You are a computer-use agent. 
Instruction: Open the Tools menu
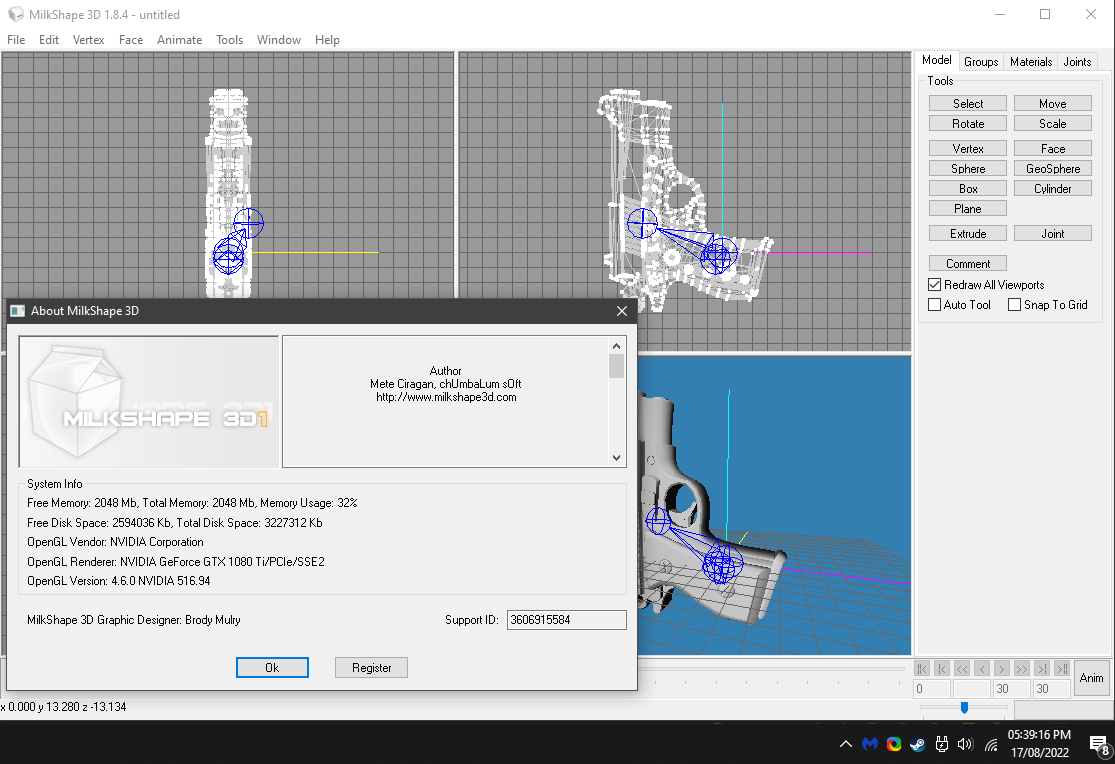pos(230,40)
